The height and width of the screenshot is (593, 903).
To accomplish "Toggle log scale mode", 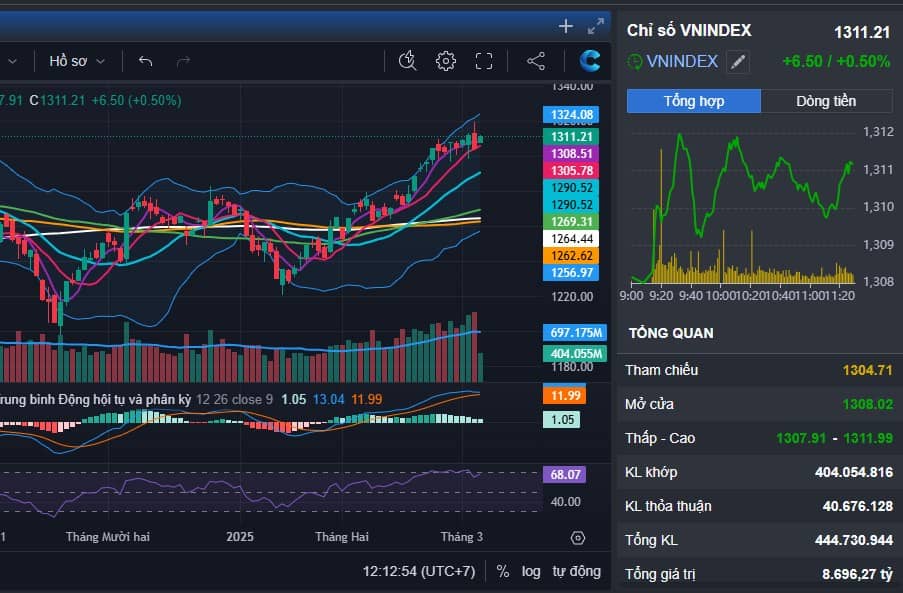I will coord(531,571).
